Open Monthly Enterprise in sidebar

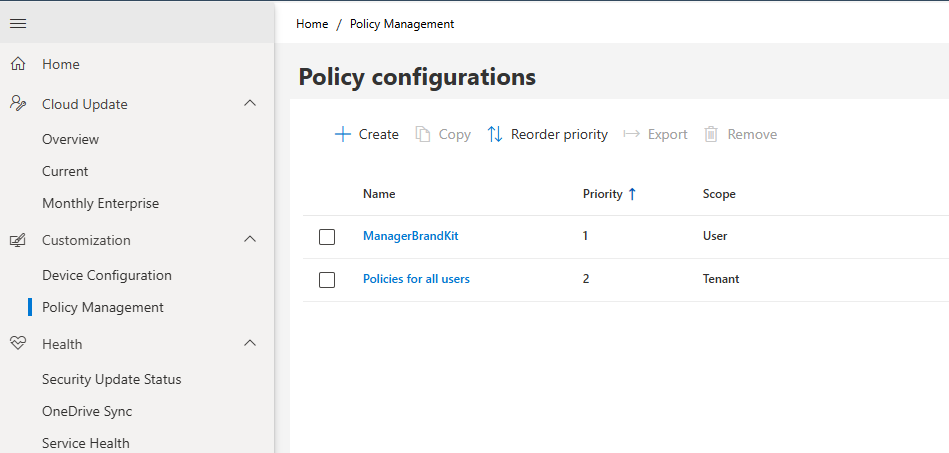(100, 203)
